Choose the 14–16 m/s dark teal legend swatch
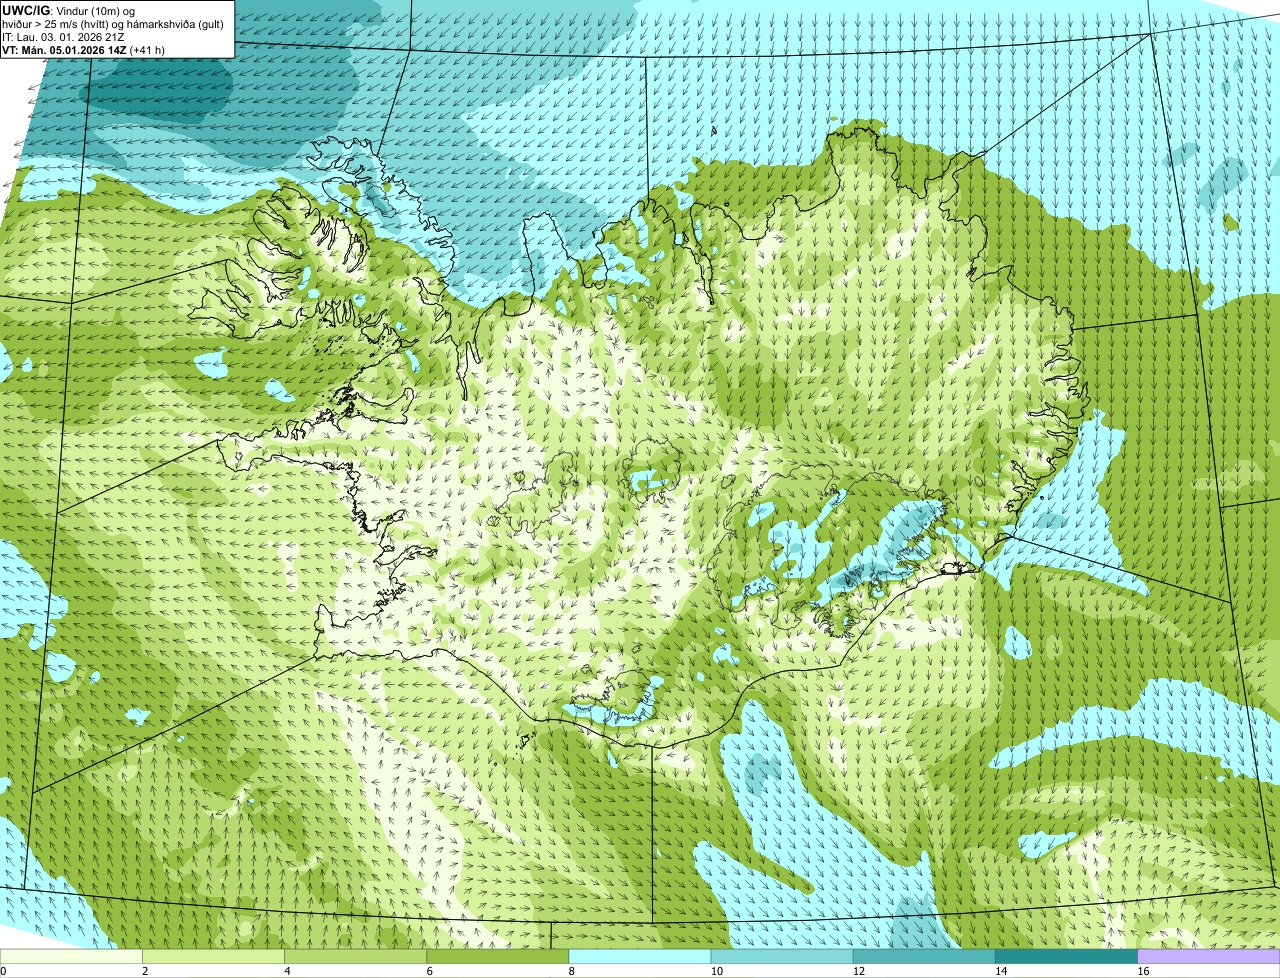 pyautogui.click(x=1067, y=957)
